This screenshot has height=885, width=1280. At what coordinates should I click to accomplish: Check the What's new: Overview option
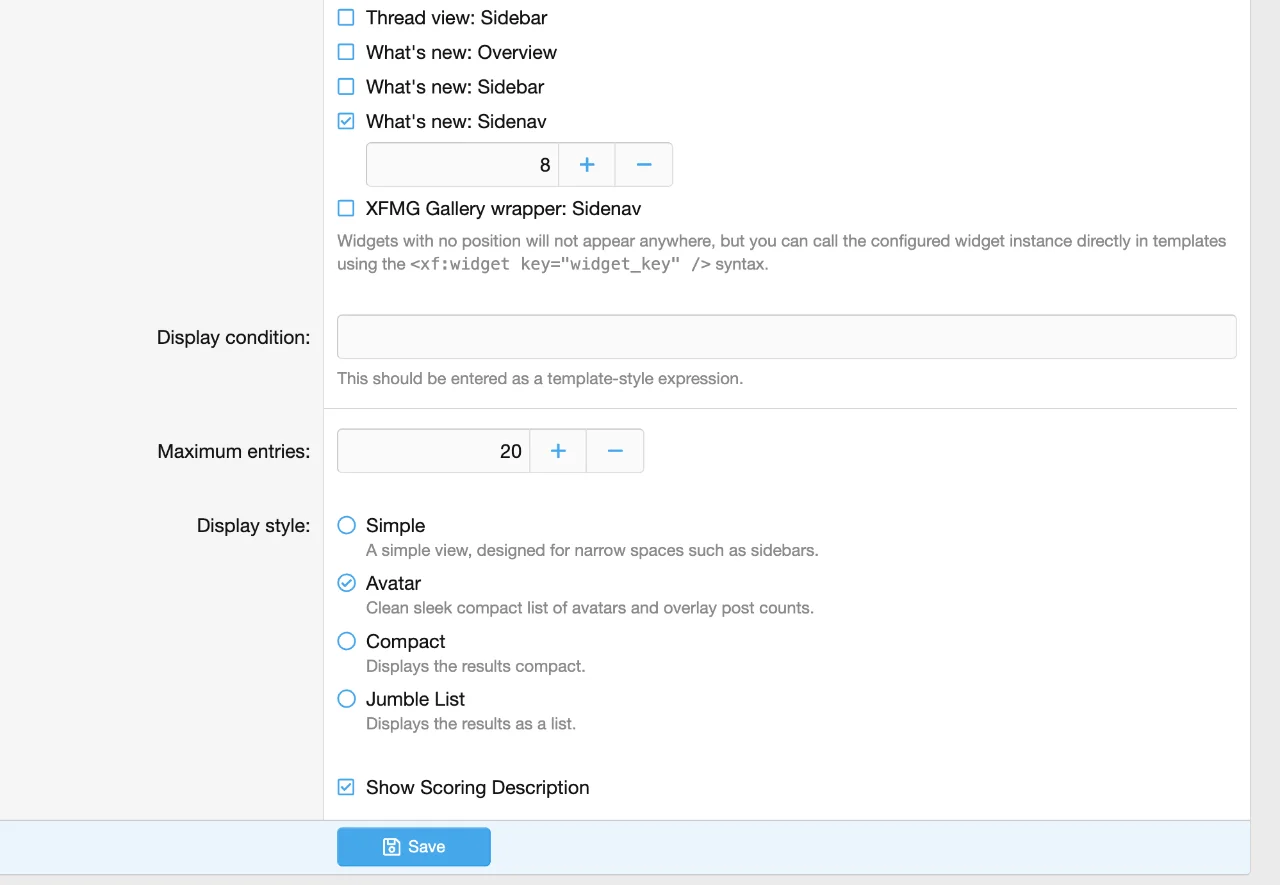click(346, 52)
